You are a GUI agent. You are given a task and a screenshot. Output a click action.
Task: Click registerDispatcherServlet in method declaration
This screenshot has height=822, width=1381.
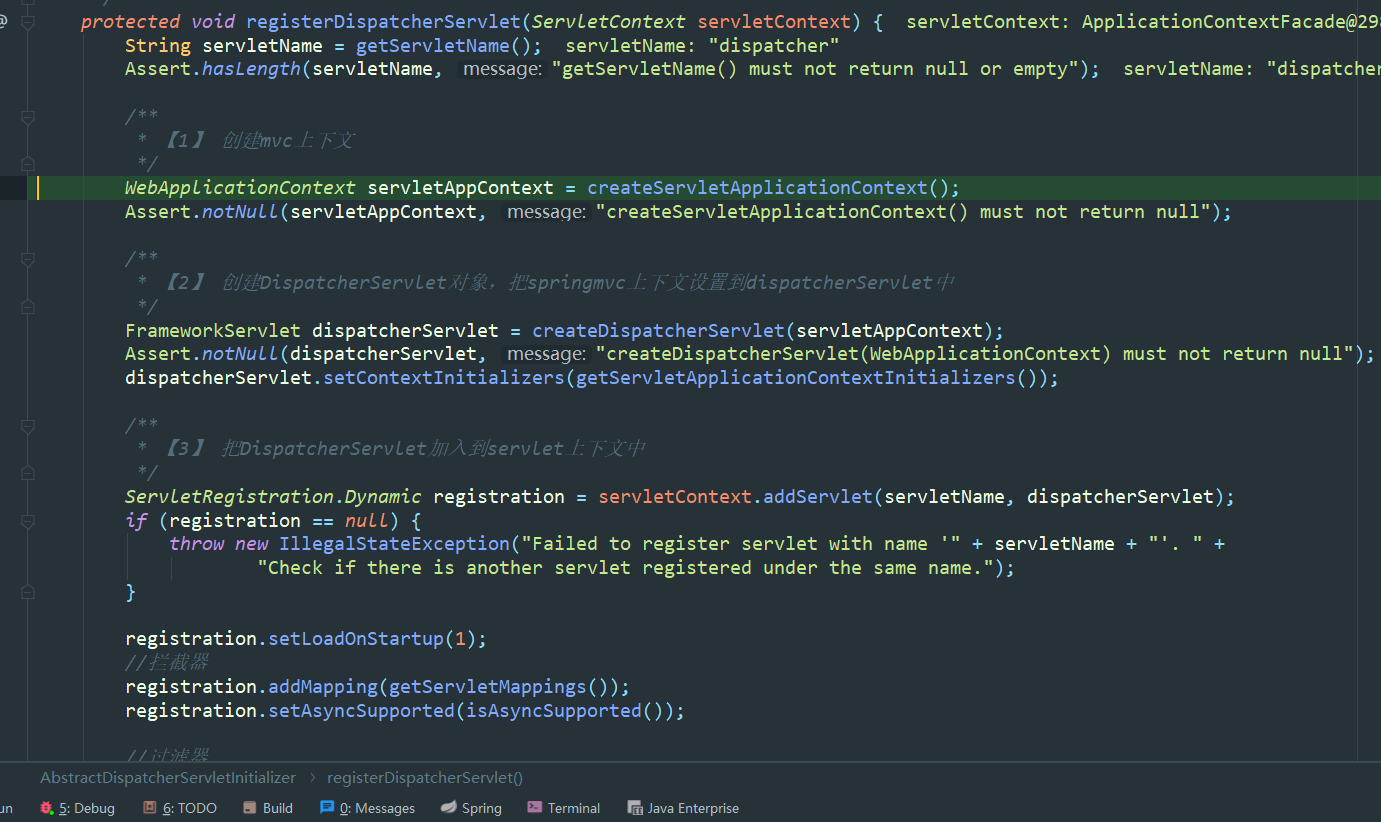pyautogui.click(x=384, y=21)
